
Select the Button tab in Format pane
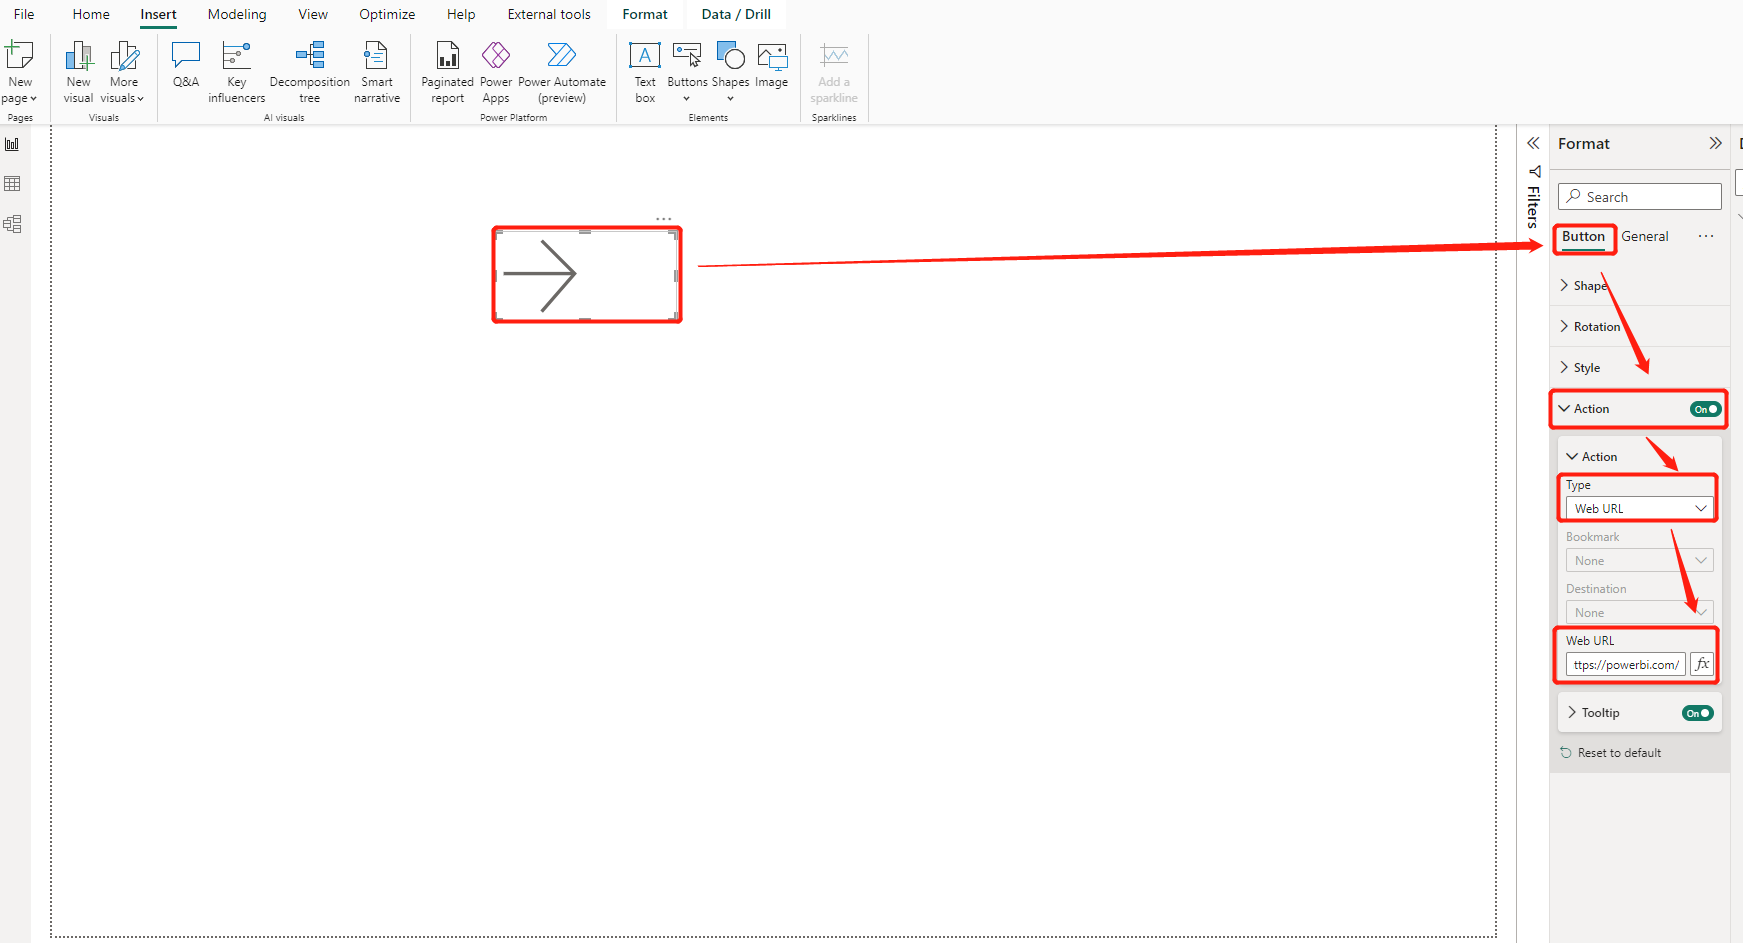(x=1583, y=237)
